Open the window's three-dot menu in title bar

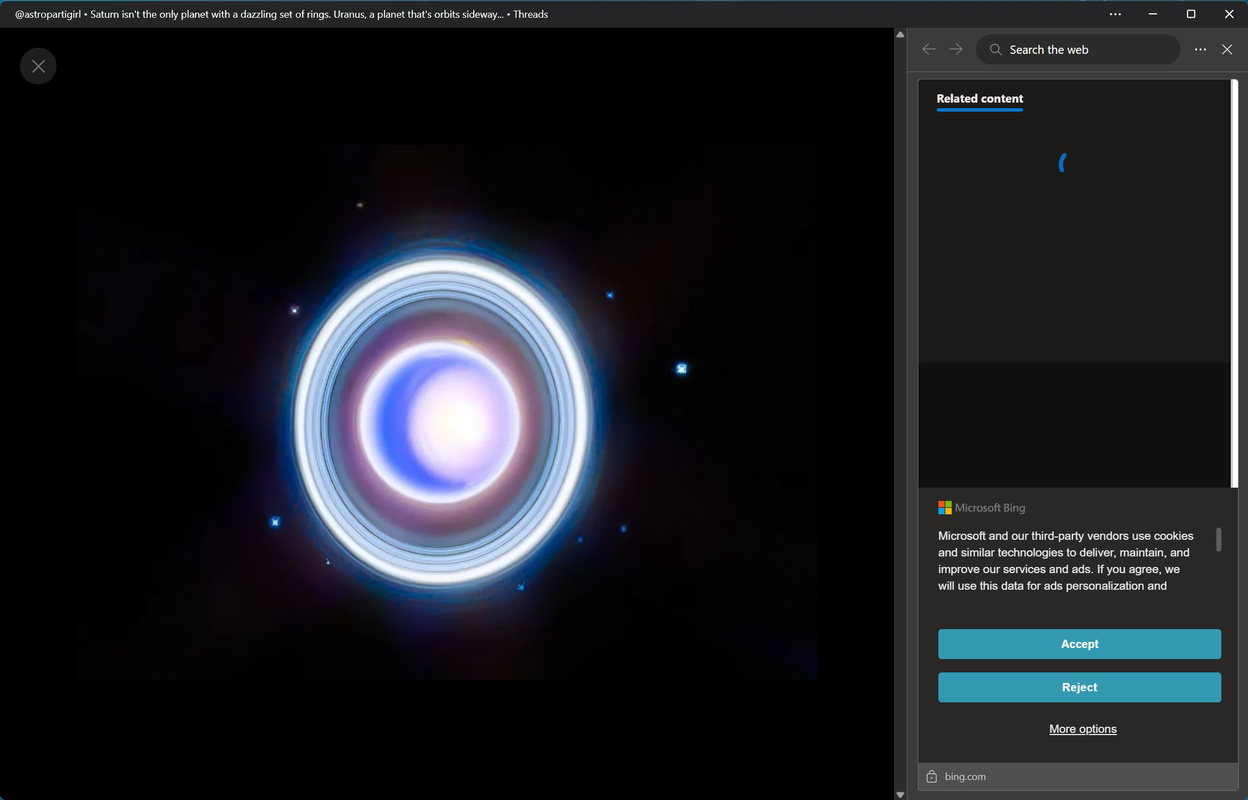(x=1115, y=14)
